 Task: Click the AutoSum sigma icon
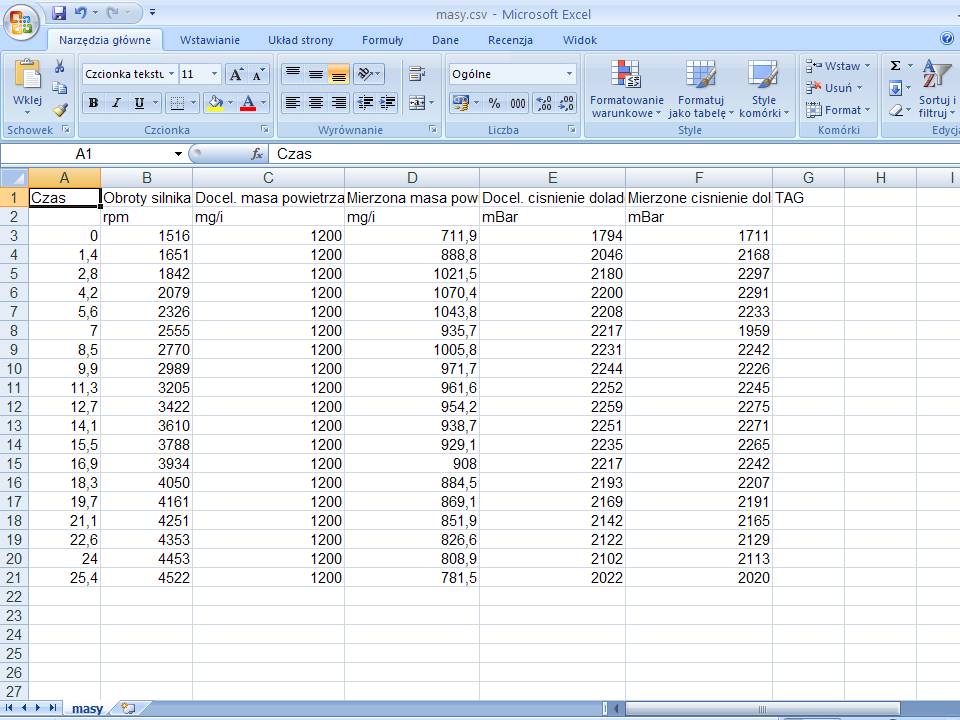896,66
